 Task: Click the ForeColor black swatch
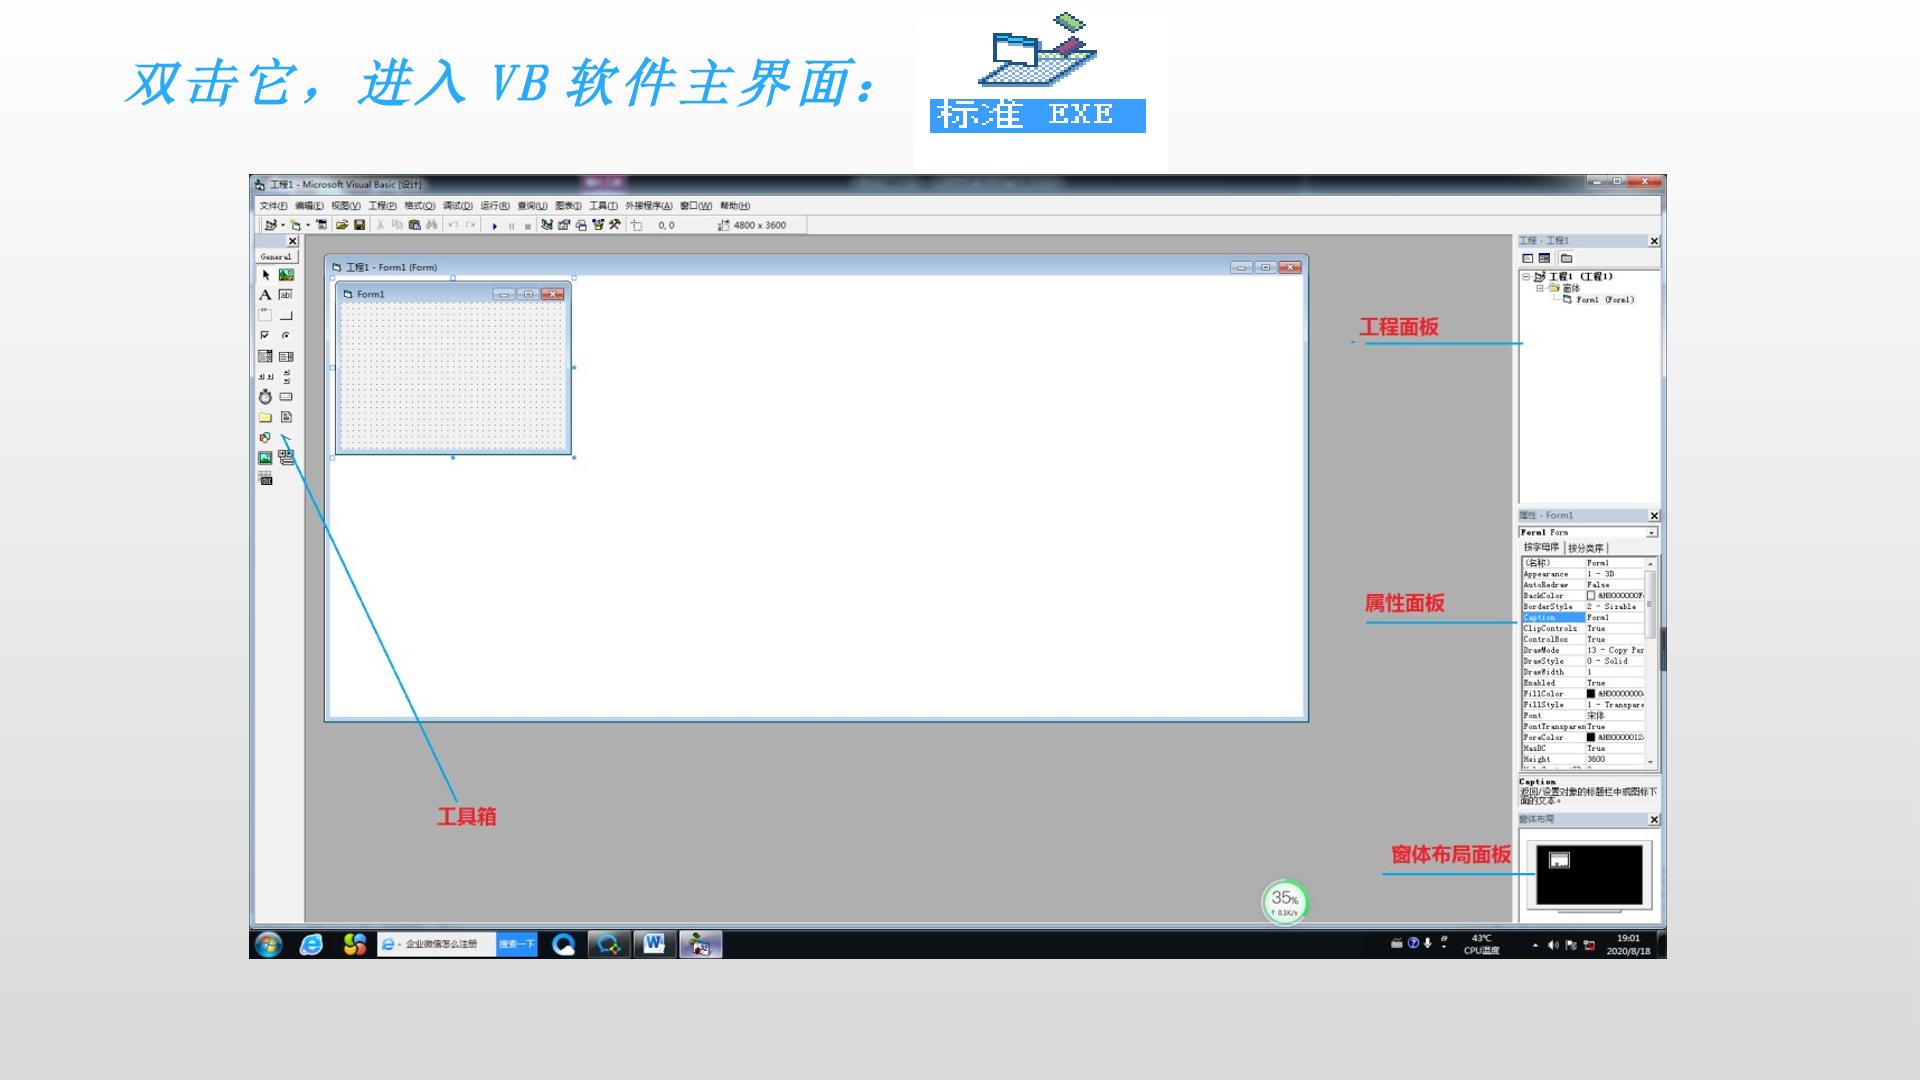click(1591, 738)
